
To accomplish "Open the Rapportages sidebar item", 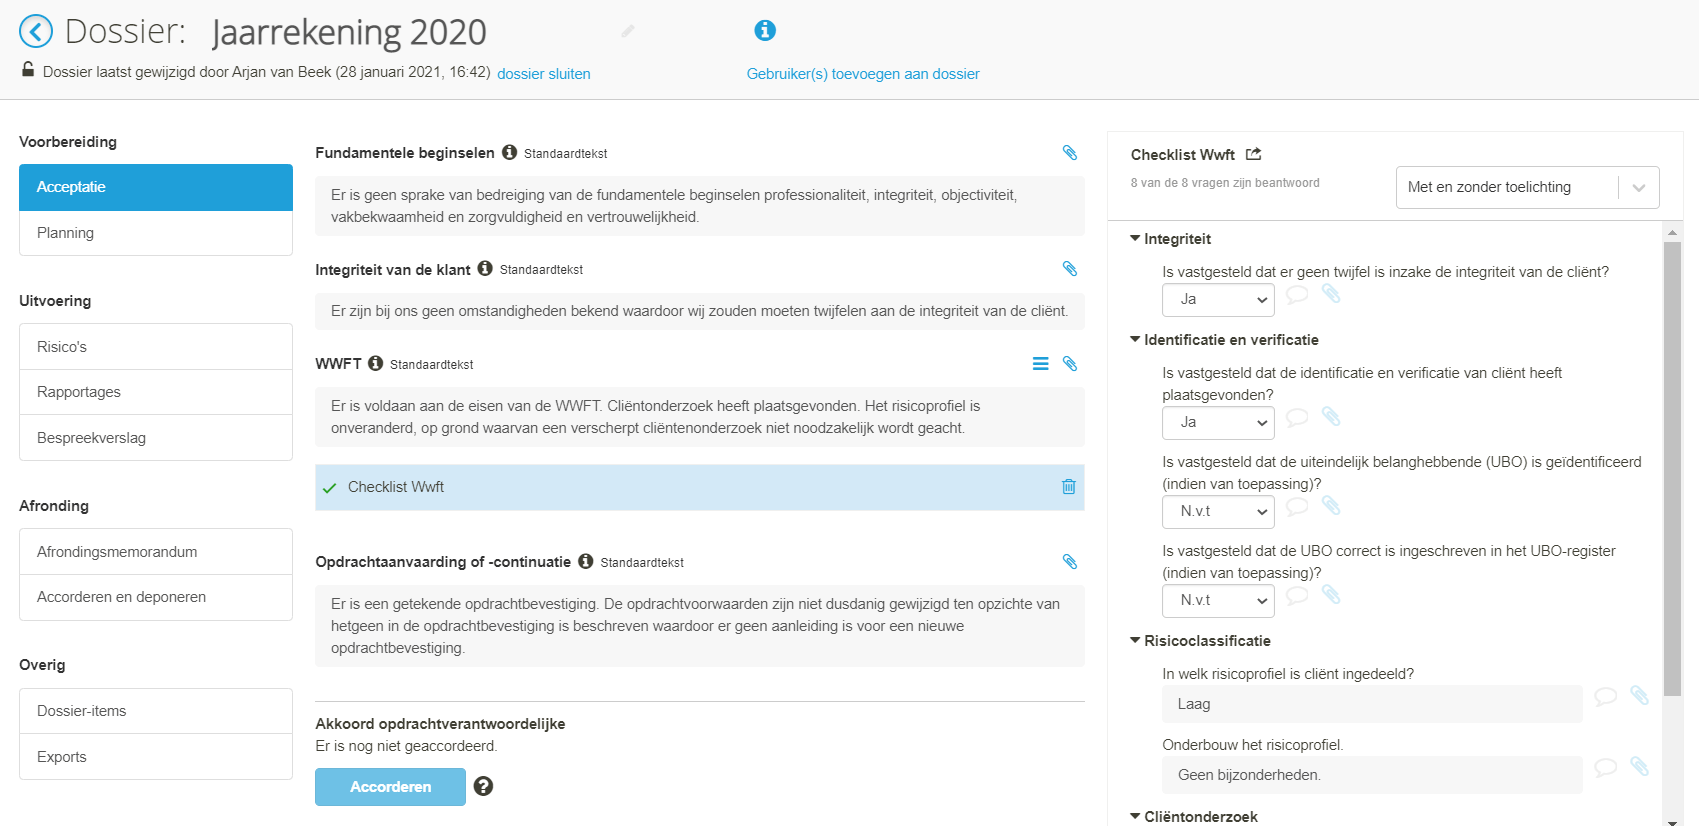I will pyautogui.click(x=156, y=392).
